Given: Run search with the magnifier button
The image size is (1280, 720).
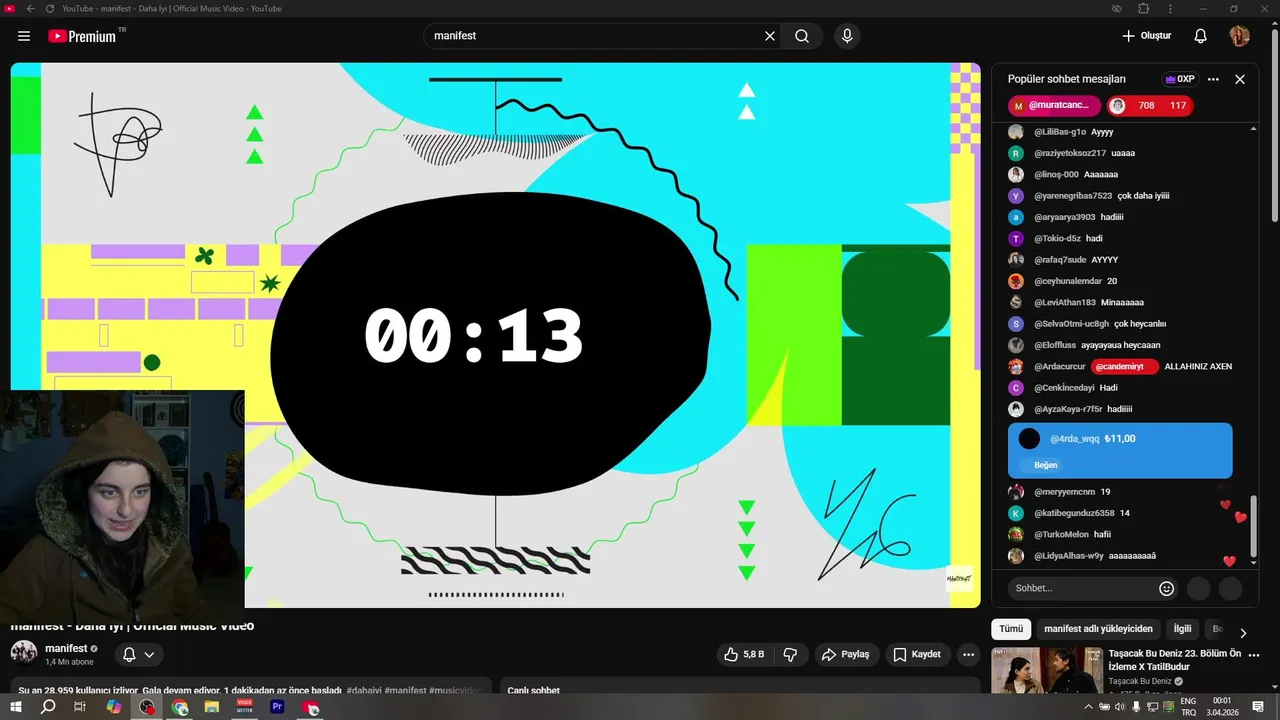Looking at the screenshot, I should coord(802,36).
